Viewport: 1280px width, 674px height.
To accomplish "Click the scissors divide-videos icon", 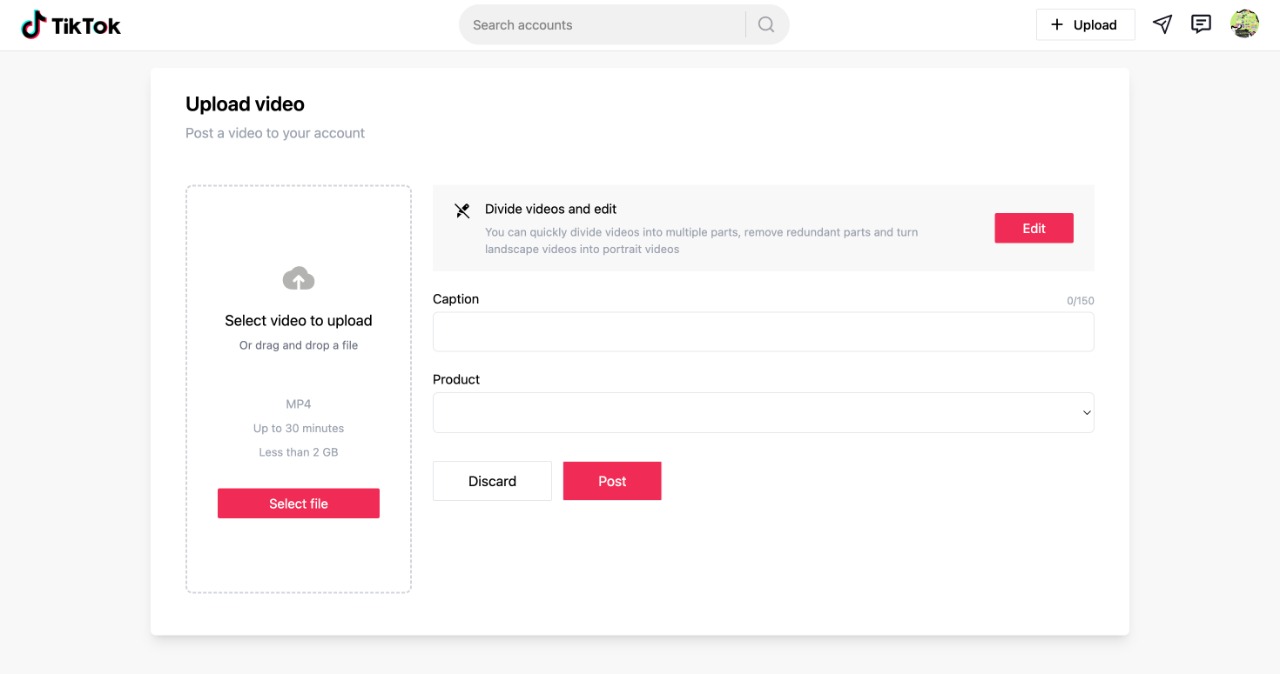I will click(461, 210).
